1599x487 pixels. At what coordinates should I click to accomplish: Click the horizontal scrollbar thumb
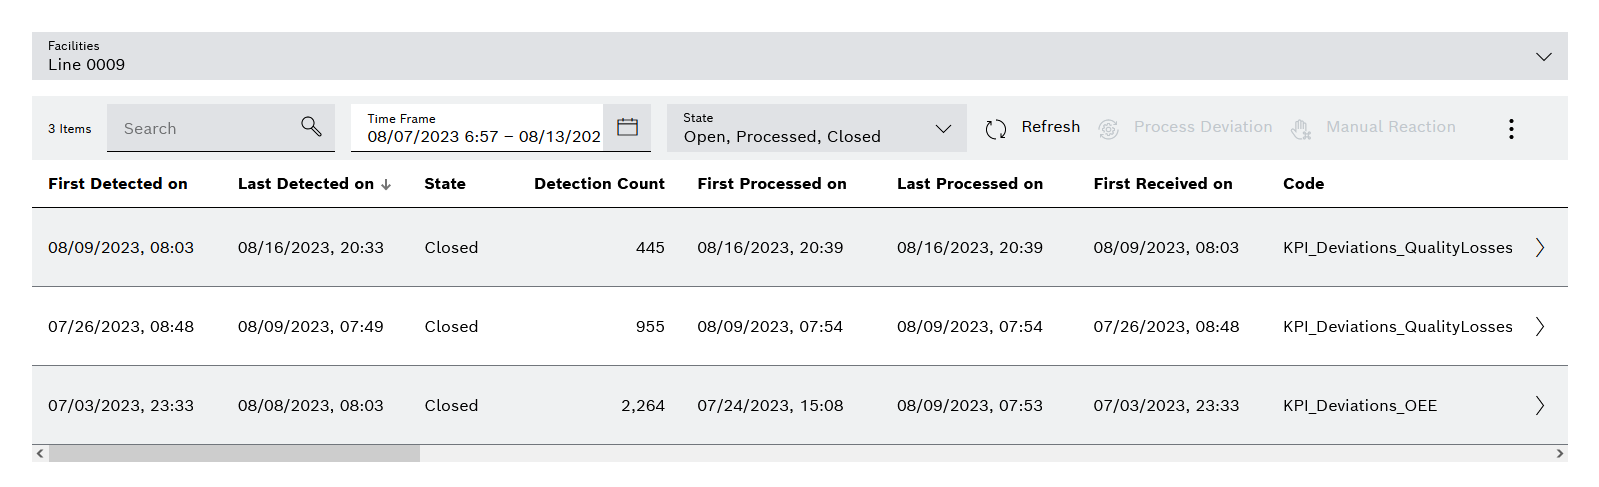point(234,454)
